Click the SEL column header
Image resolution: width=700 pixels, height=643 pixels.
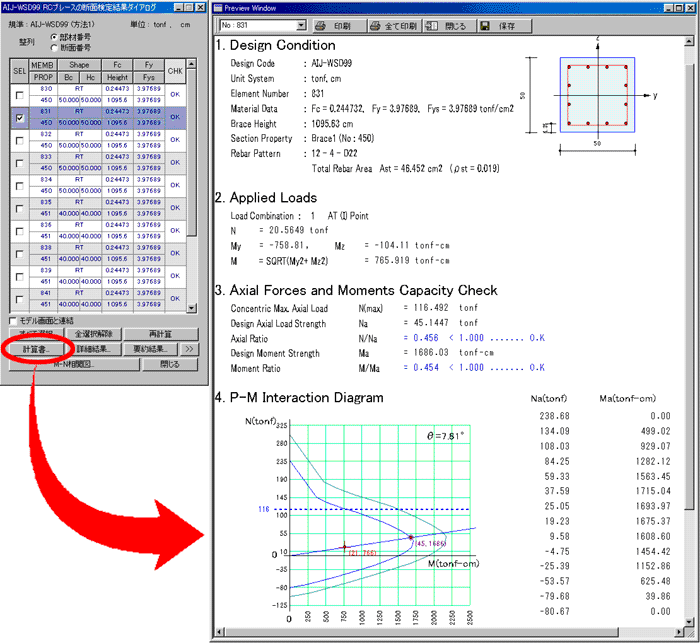point(19,71)
